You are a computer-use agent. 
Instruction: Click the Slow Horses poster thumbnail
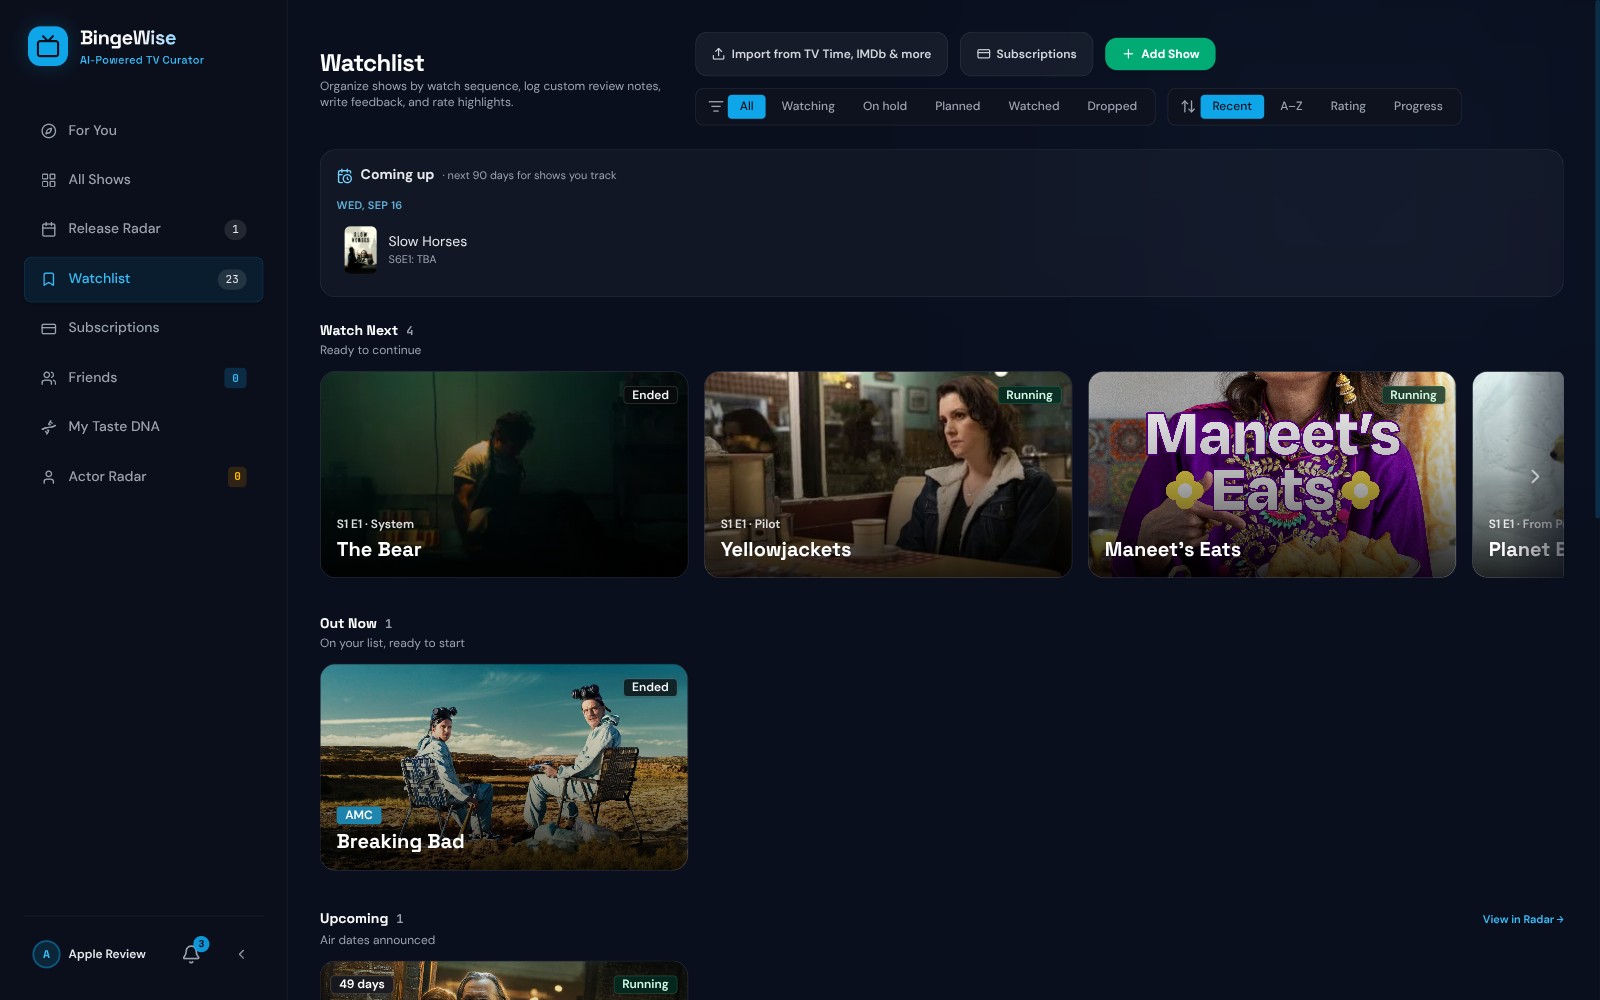coord(360,250)
